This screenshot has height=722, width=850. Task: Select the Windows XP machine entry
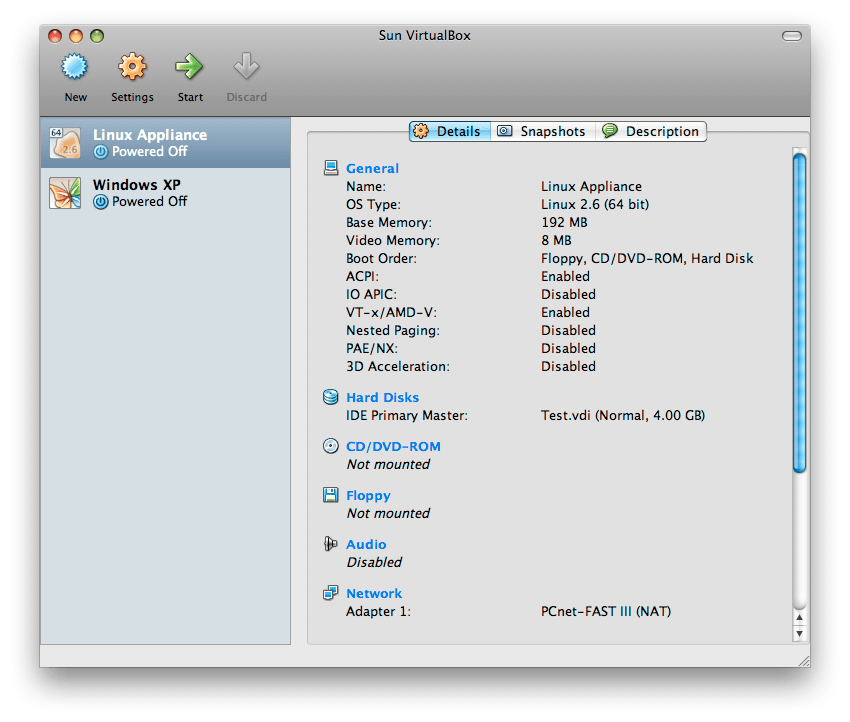[x=165, y=193]
